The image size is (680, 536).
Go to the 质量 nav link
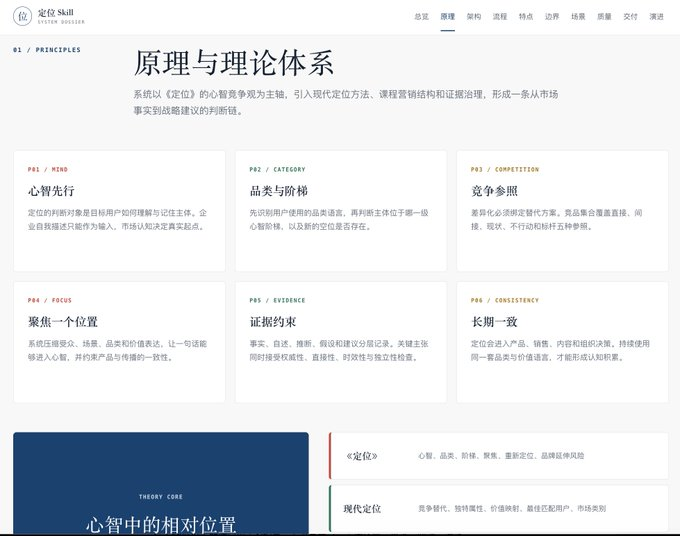[604, 16]
